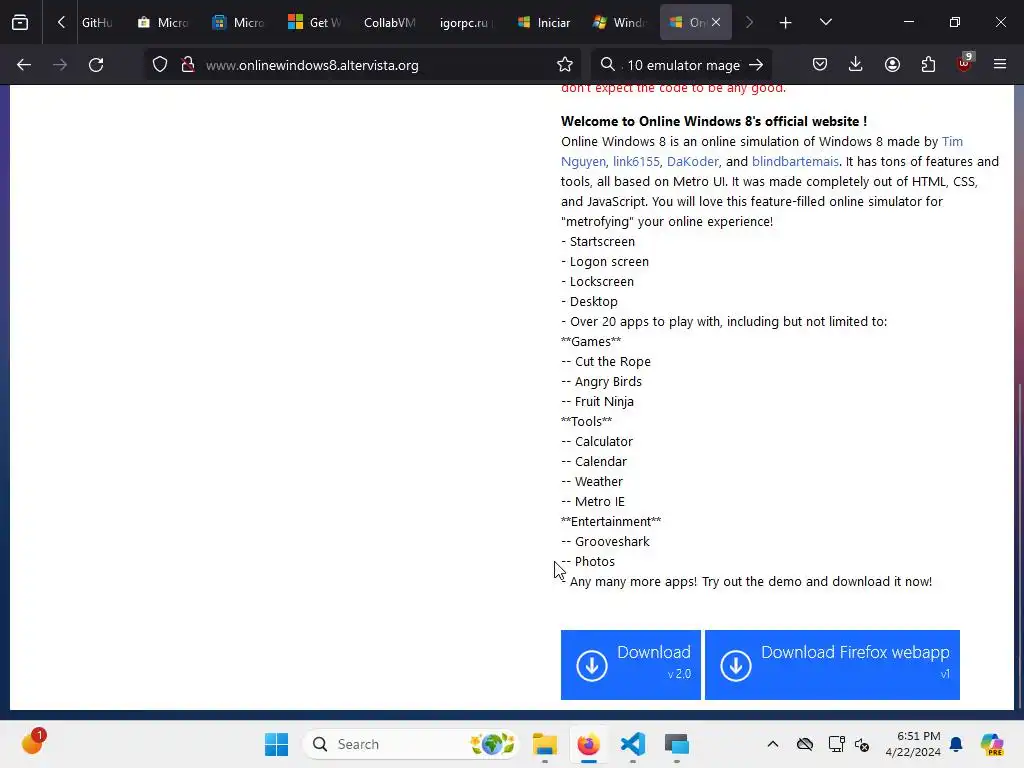Image resolution: width=1024 pixels, height=768 pixels.
Task: Open the notification bell
Action: click(956, 744)
